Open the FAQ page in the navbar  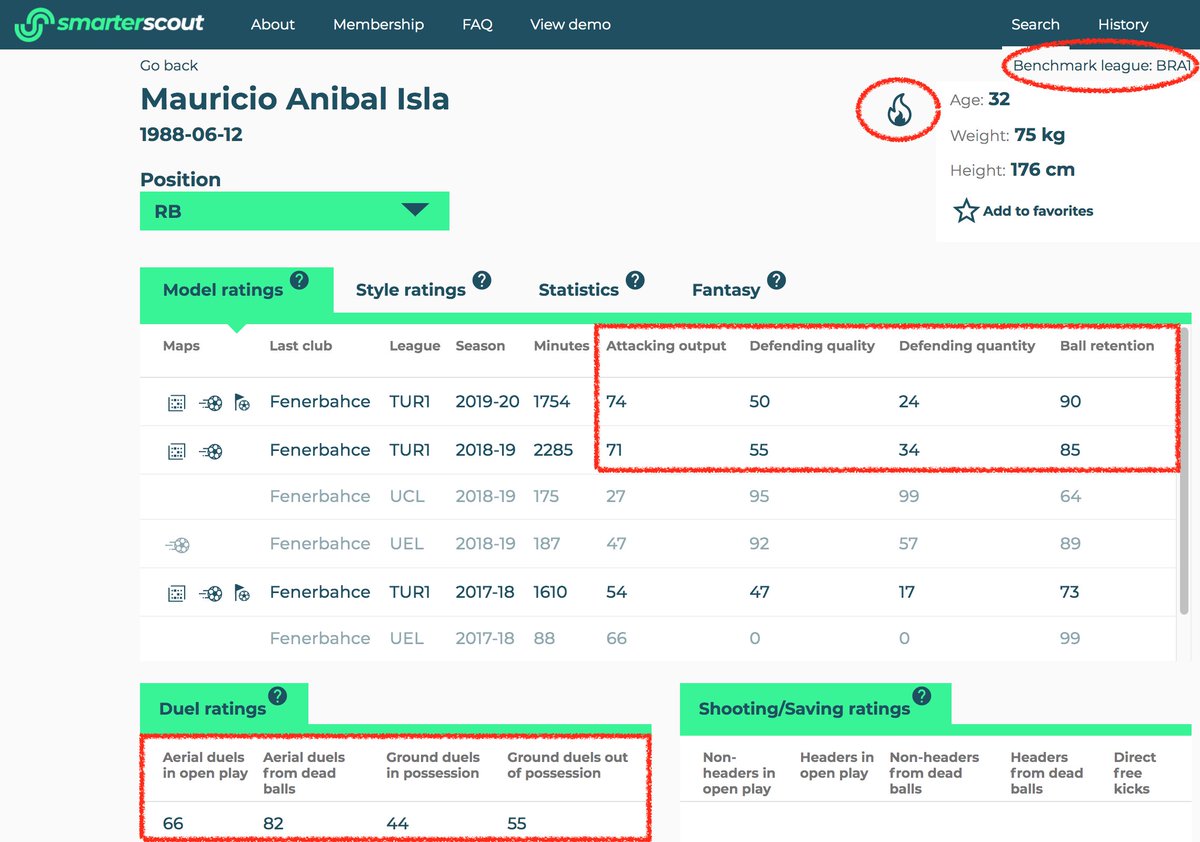click(x=477, y=24)
